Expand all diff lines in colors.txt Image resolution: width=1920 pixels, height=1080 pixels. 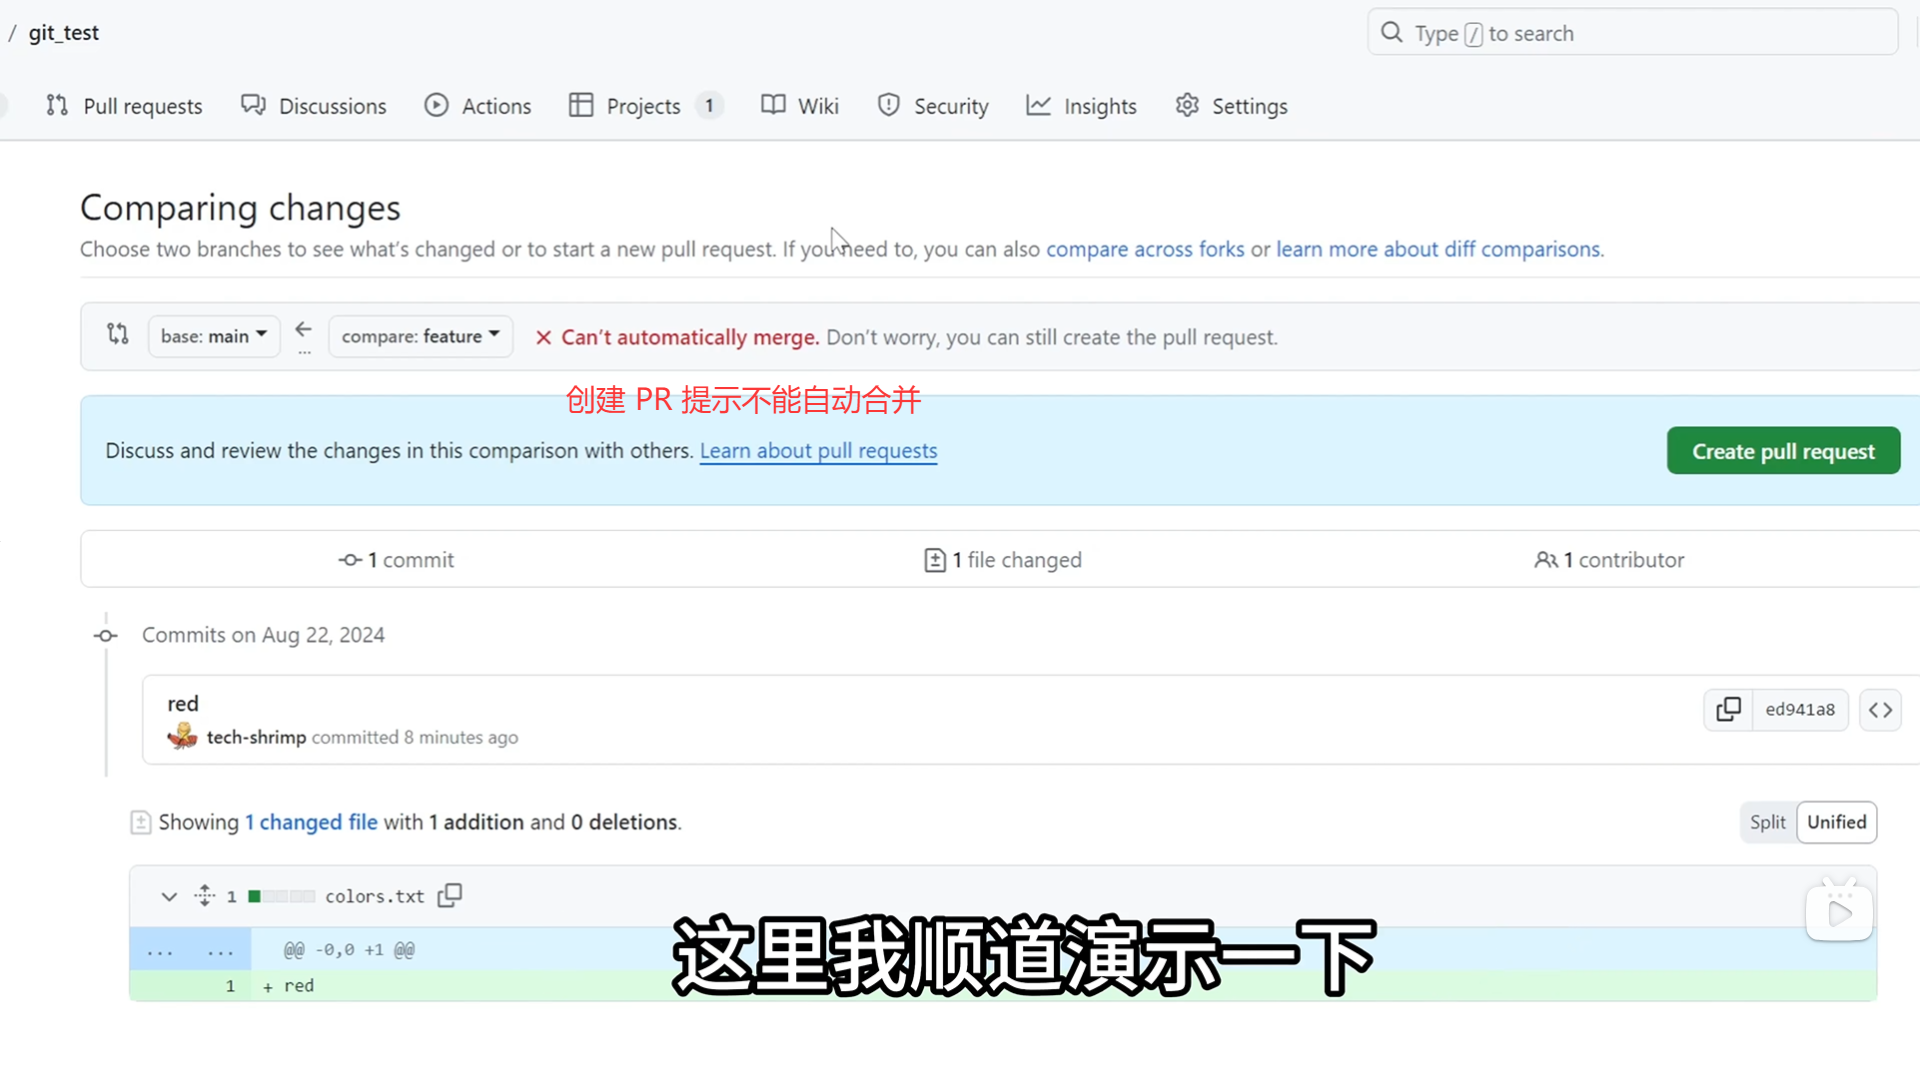[205, 896]
